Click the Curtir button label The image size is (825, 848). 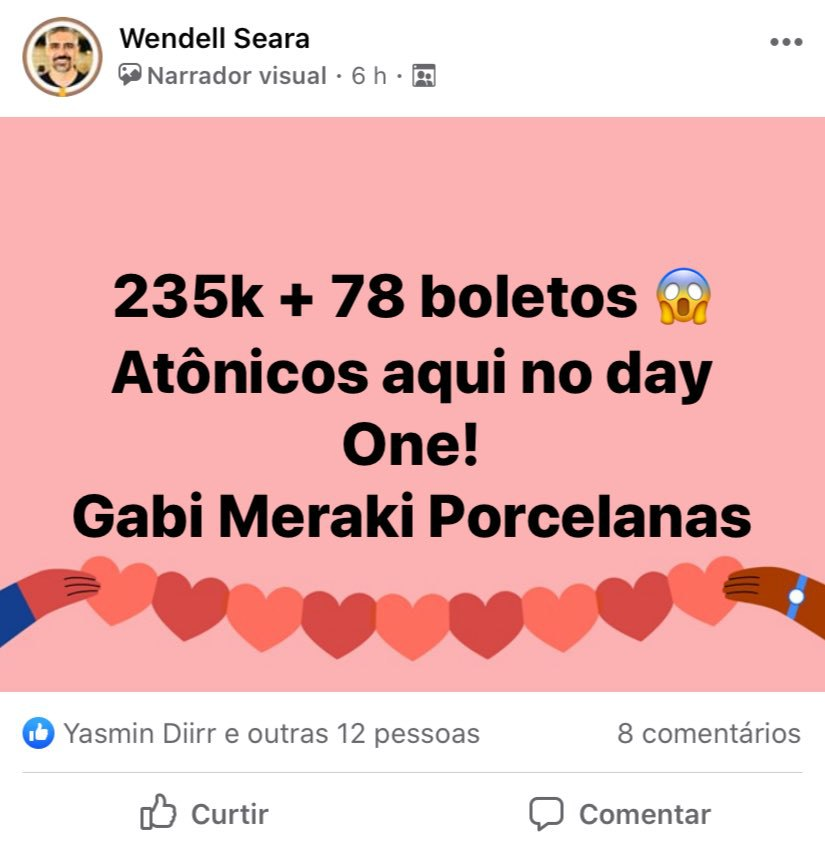230,814
